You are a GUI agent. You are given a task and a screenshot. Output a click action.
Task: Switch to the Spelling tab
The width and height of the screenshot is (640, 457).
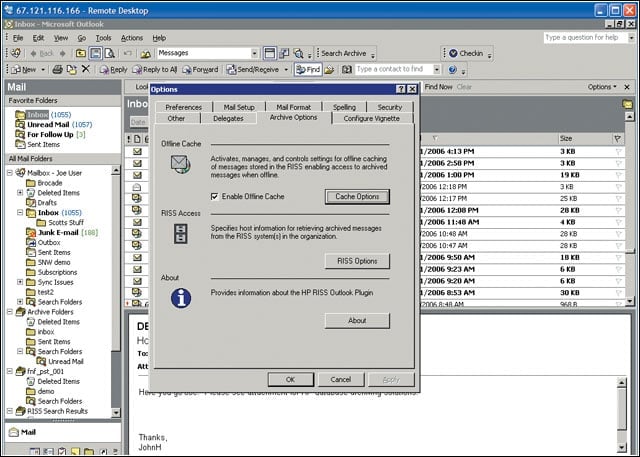pos(344,107)
